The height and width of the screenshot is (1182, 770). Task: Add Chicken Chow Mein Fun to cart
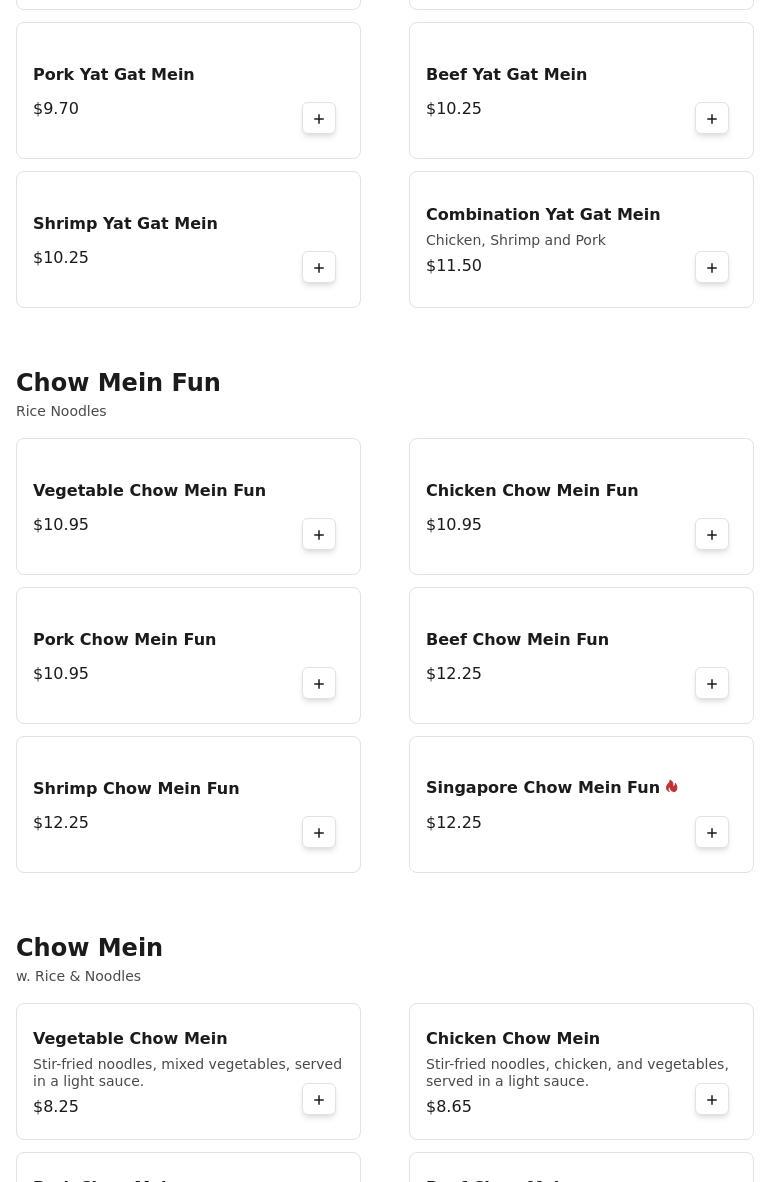pos(712,535)
